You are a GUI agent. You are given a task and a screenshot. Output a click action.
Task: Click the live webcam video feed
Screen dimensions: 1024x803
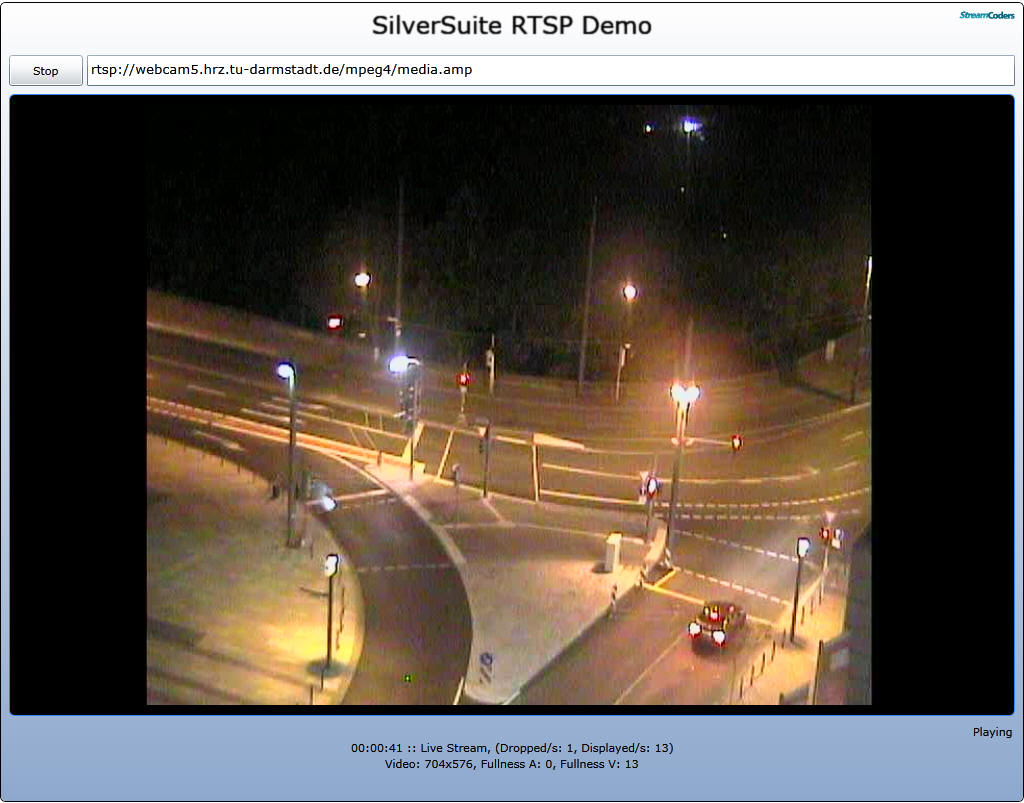tap(509, 405)
